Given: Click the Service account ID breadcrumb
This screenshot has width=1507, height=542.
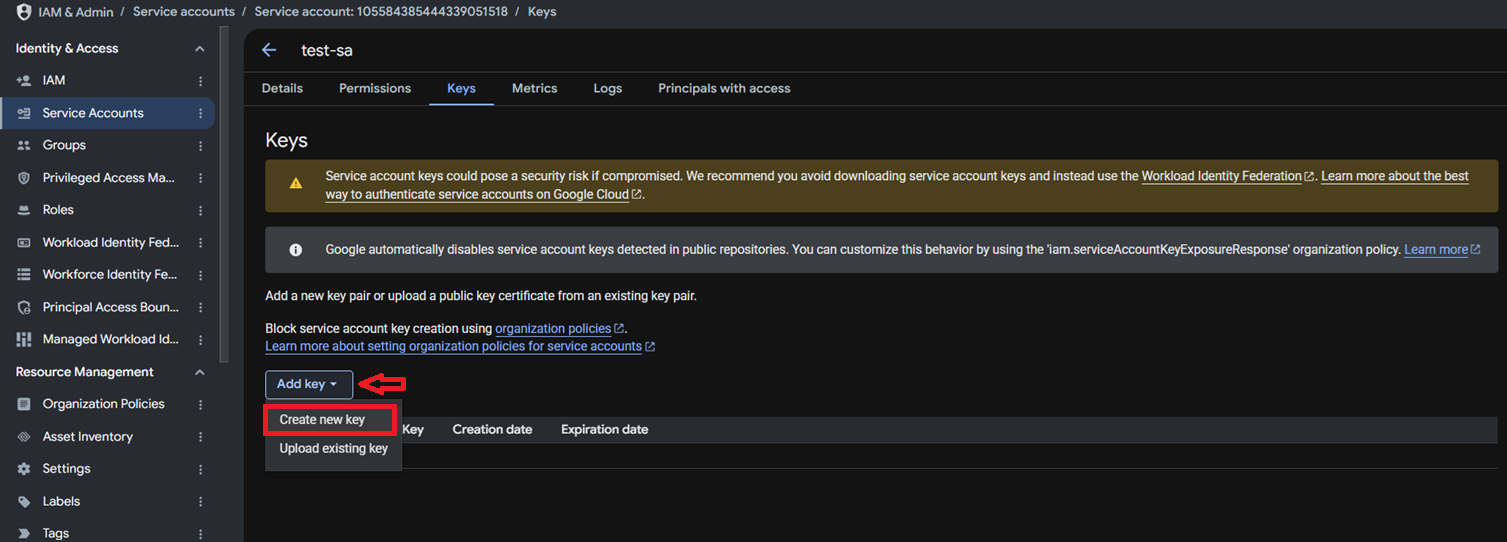Looking at the screenshot, I should coord(381,12).
